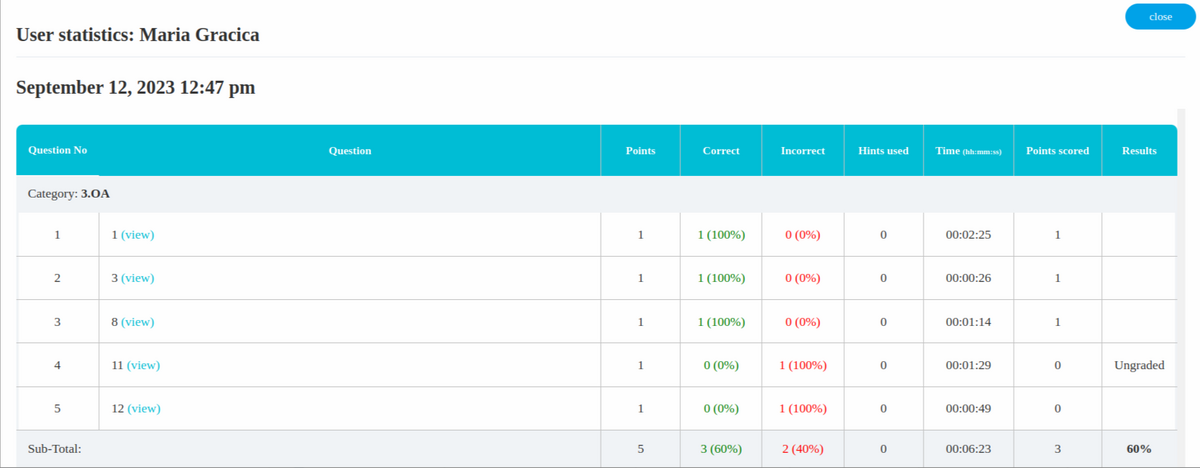Click the User statistics: Maria Gracica heading

(x=138, y=36)
